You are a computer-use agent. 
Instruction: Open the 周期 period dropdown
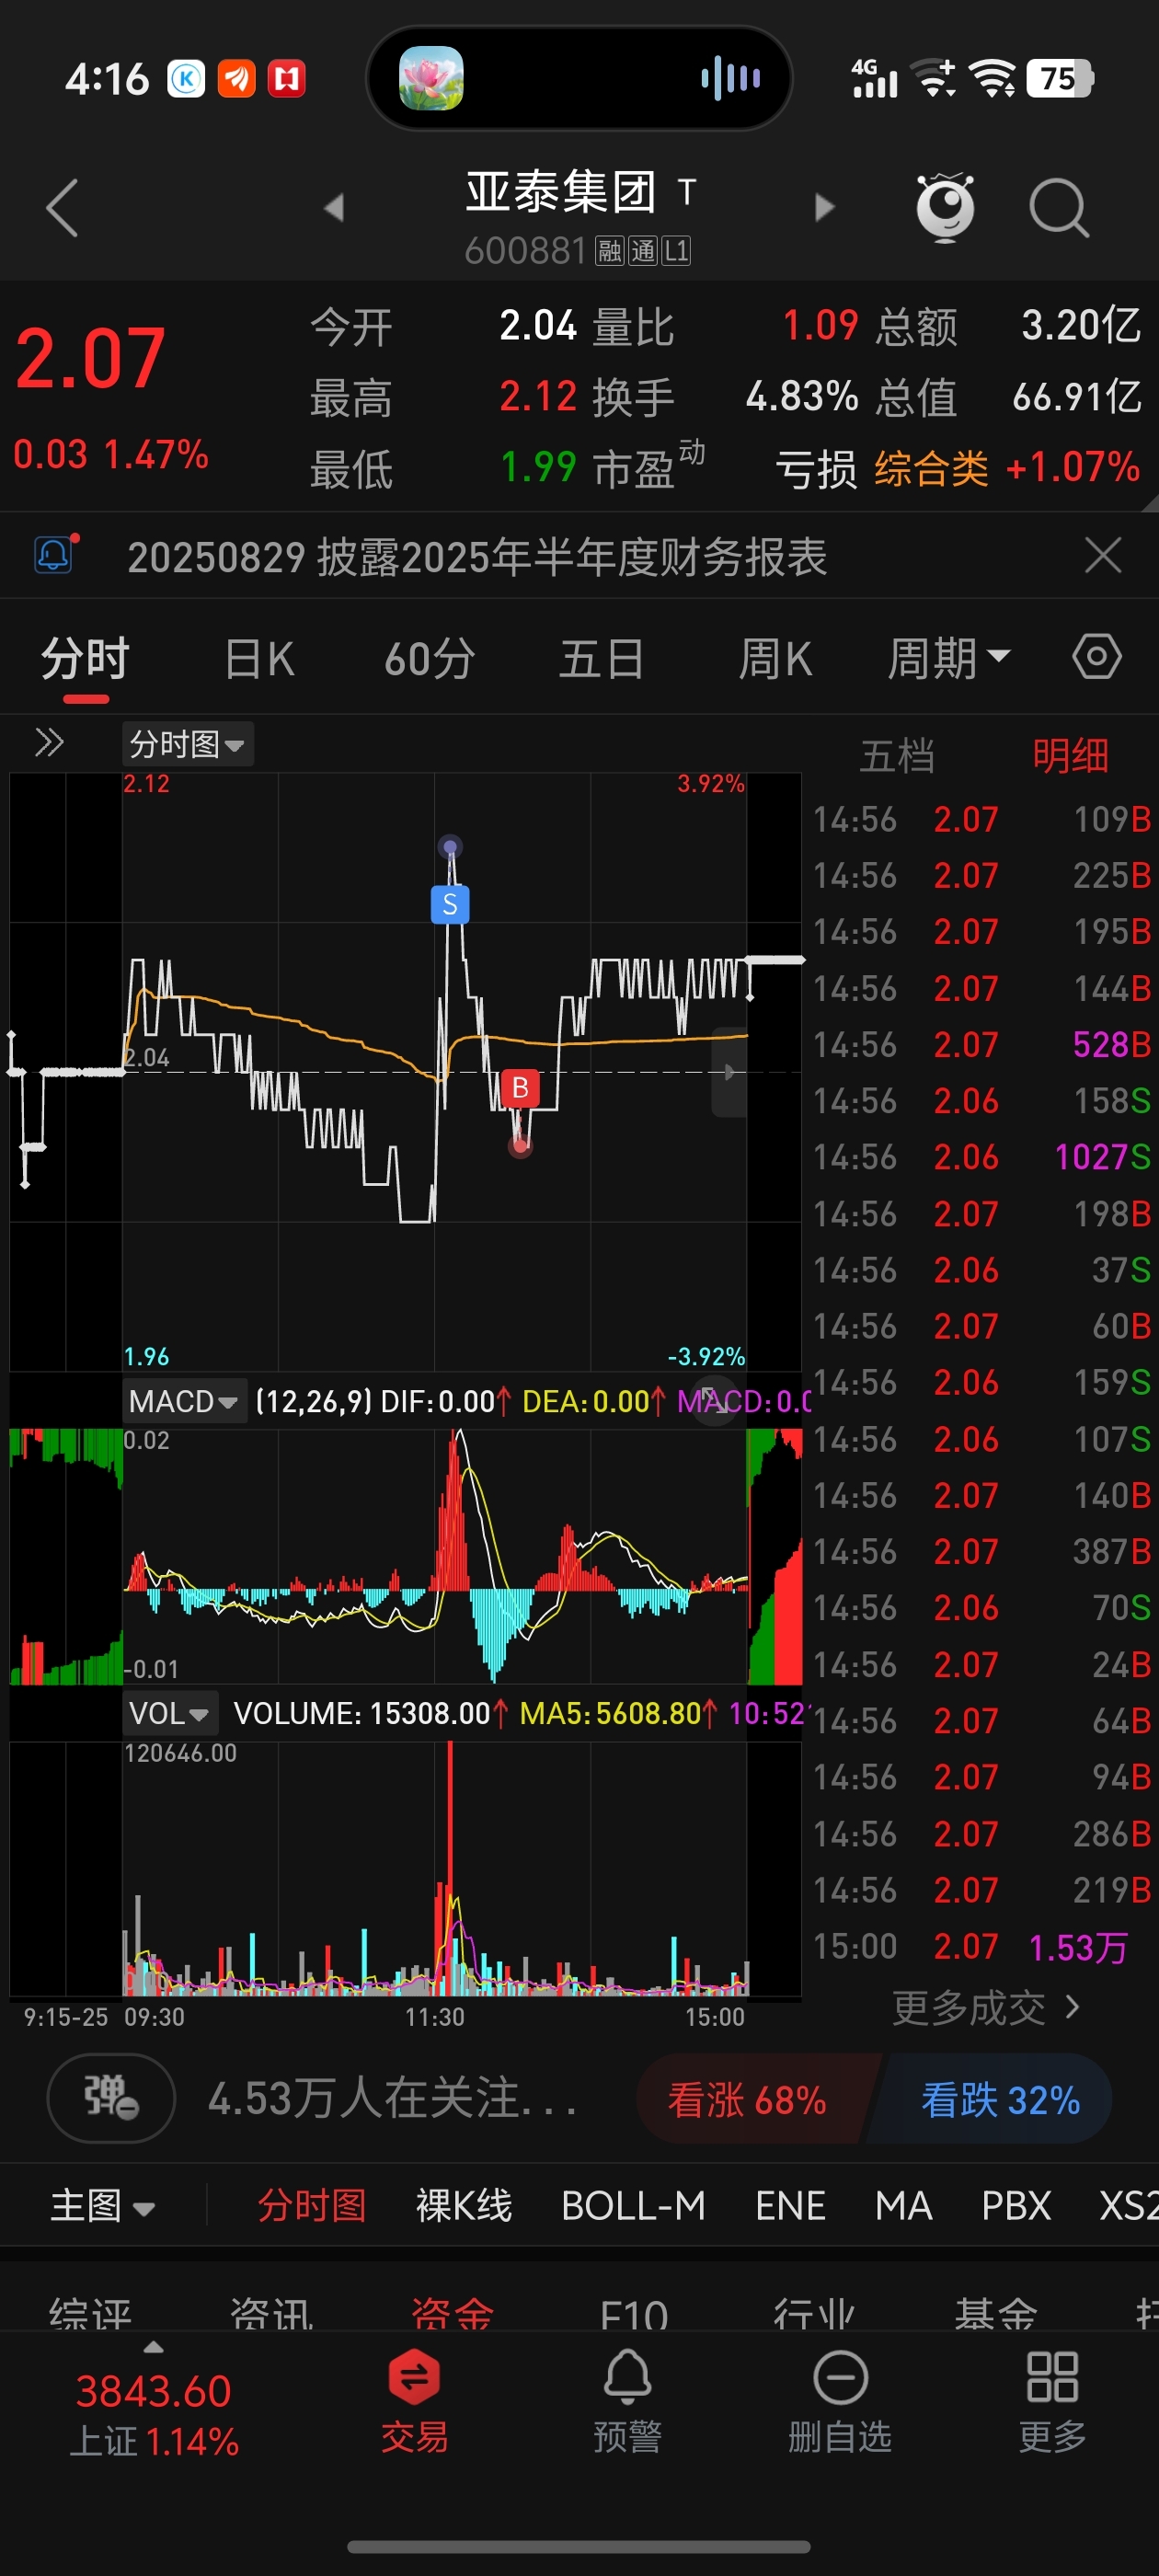[x=949, y=659]
